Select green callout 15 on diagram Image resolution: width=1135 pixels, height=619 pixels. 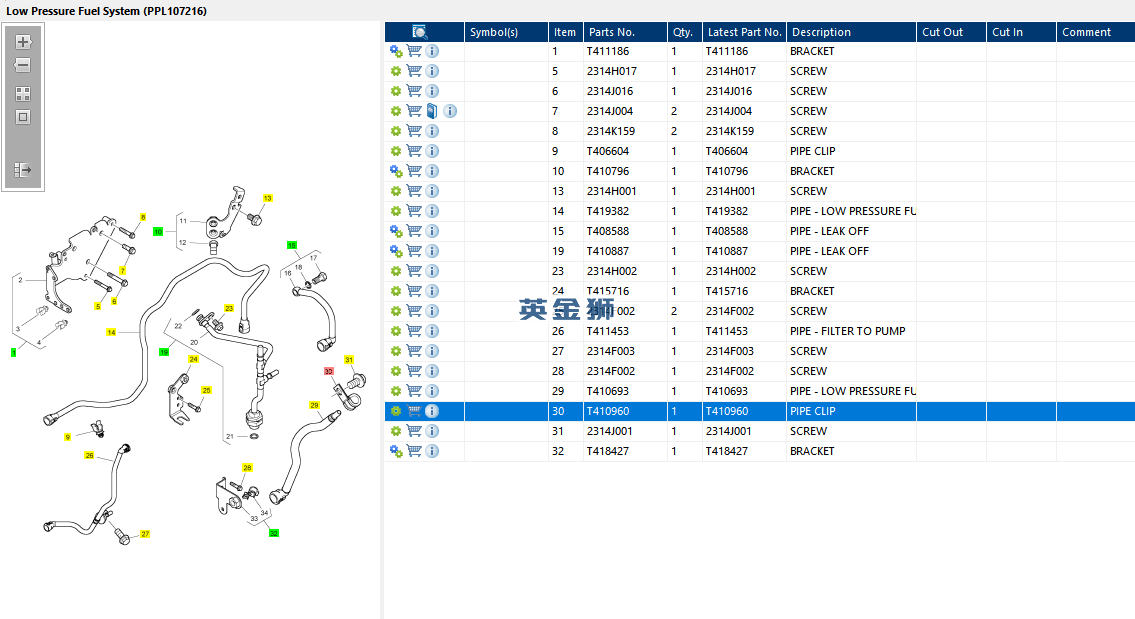[x=292, y=245]
